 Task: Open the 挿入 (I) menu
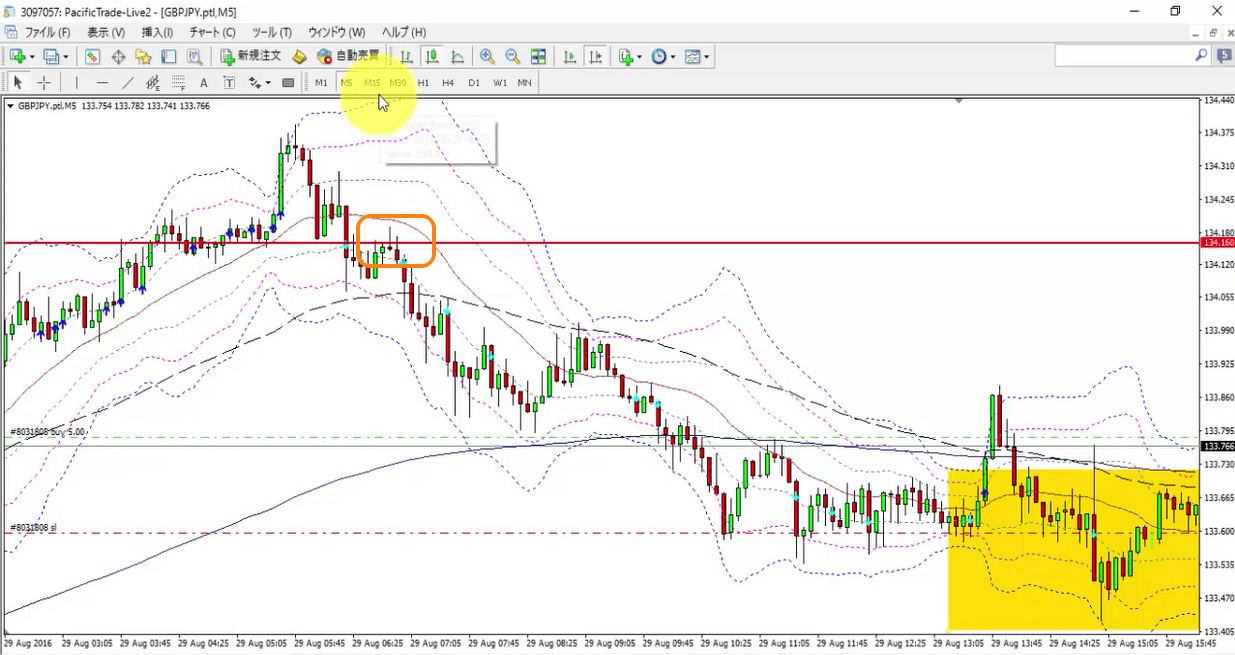click(157, 33)
